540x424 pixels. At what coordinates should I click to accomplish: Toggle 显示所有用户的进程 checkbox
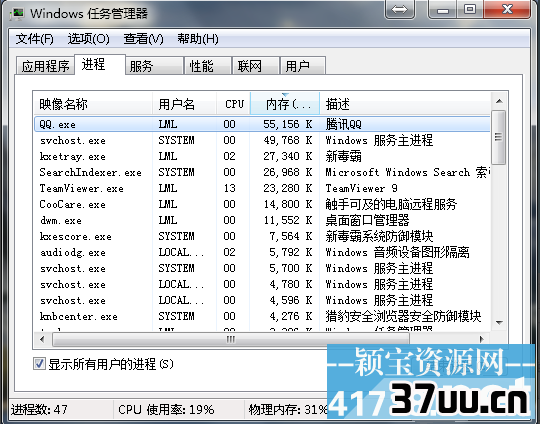pos(39,363)
